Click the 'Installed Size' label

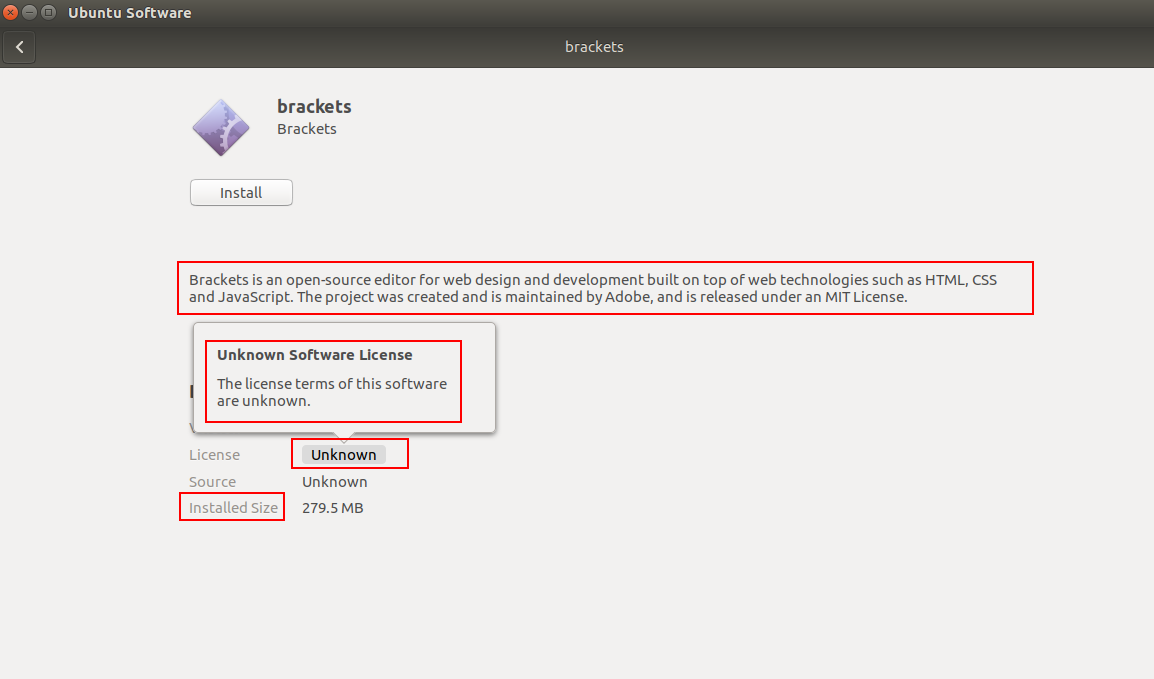pos(233,508)
